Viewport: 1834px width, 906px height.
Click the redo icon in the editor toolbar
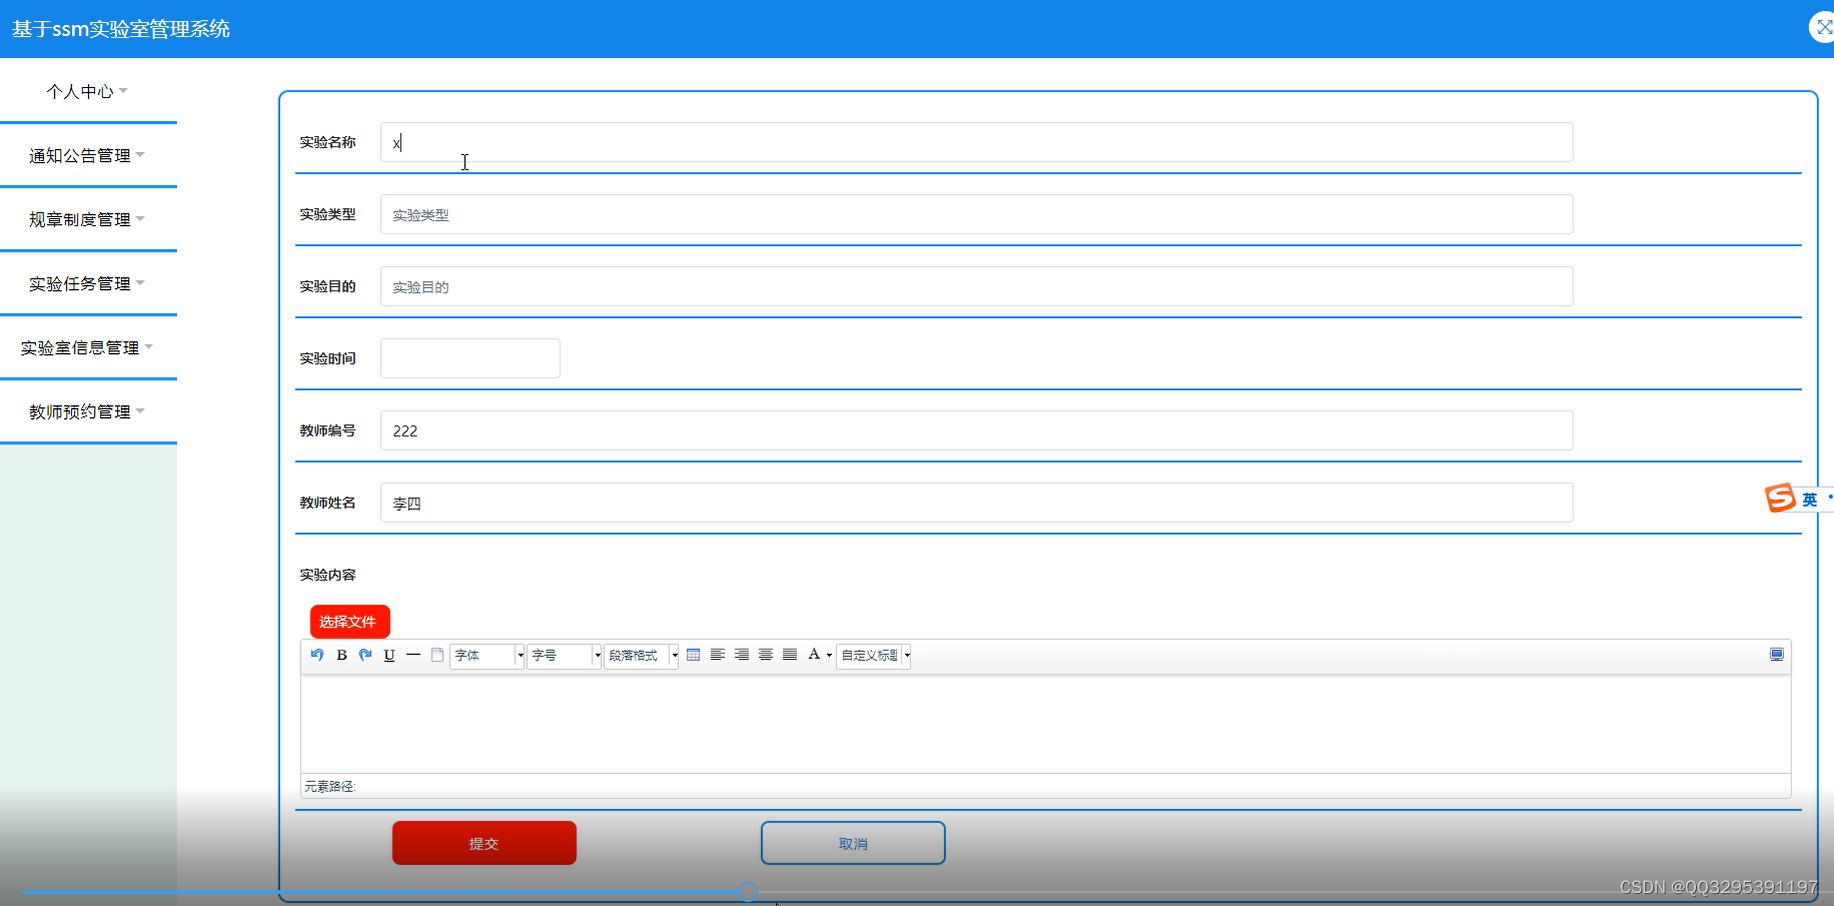(x=365, y=655)
